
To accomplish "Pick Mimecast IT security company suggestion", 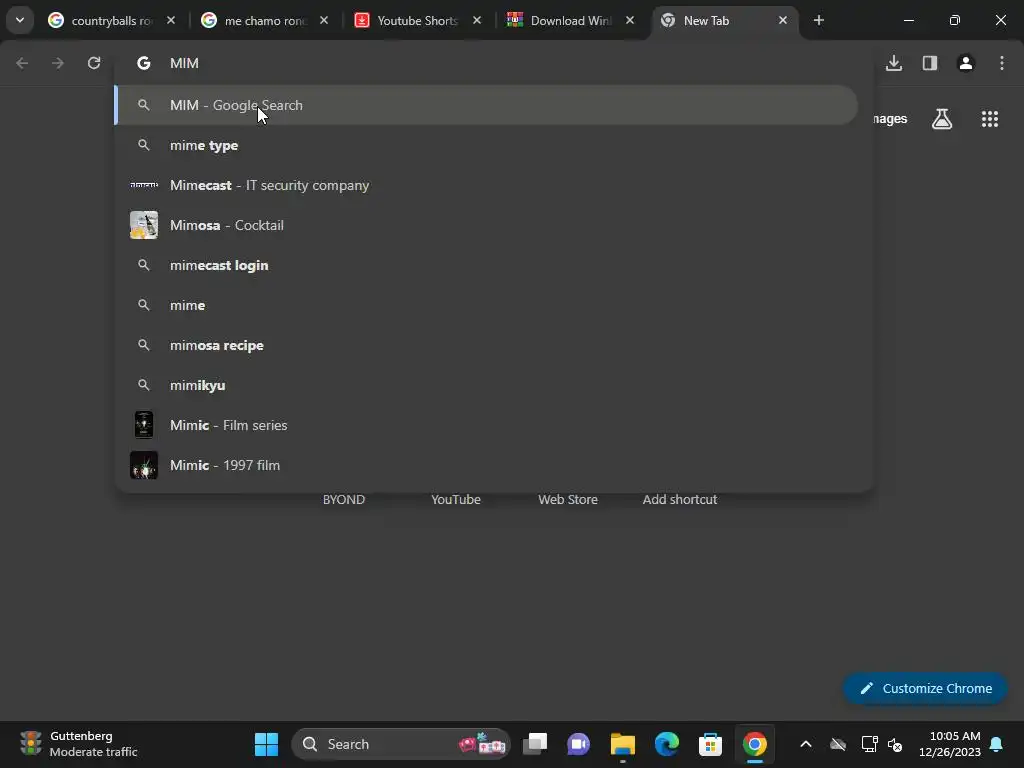I will [486, 185].
